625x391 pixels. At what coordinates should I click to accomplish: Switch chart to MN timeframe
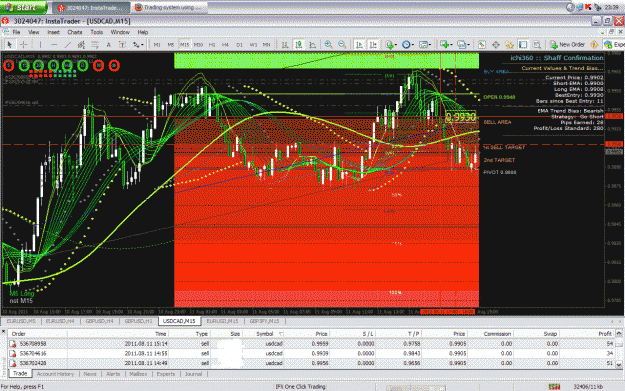(266, 45)
